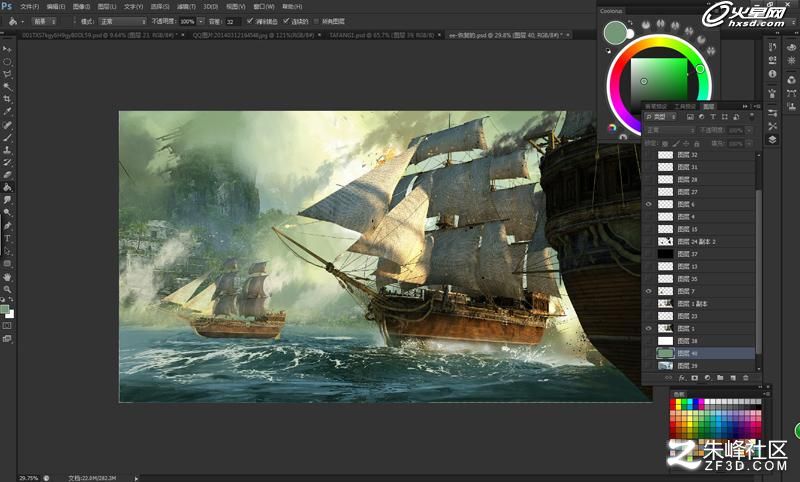Select the Zoom tool

point(7,289)
